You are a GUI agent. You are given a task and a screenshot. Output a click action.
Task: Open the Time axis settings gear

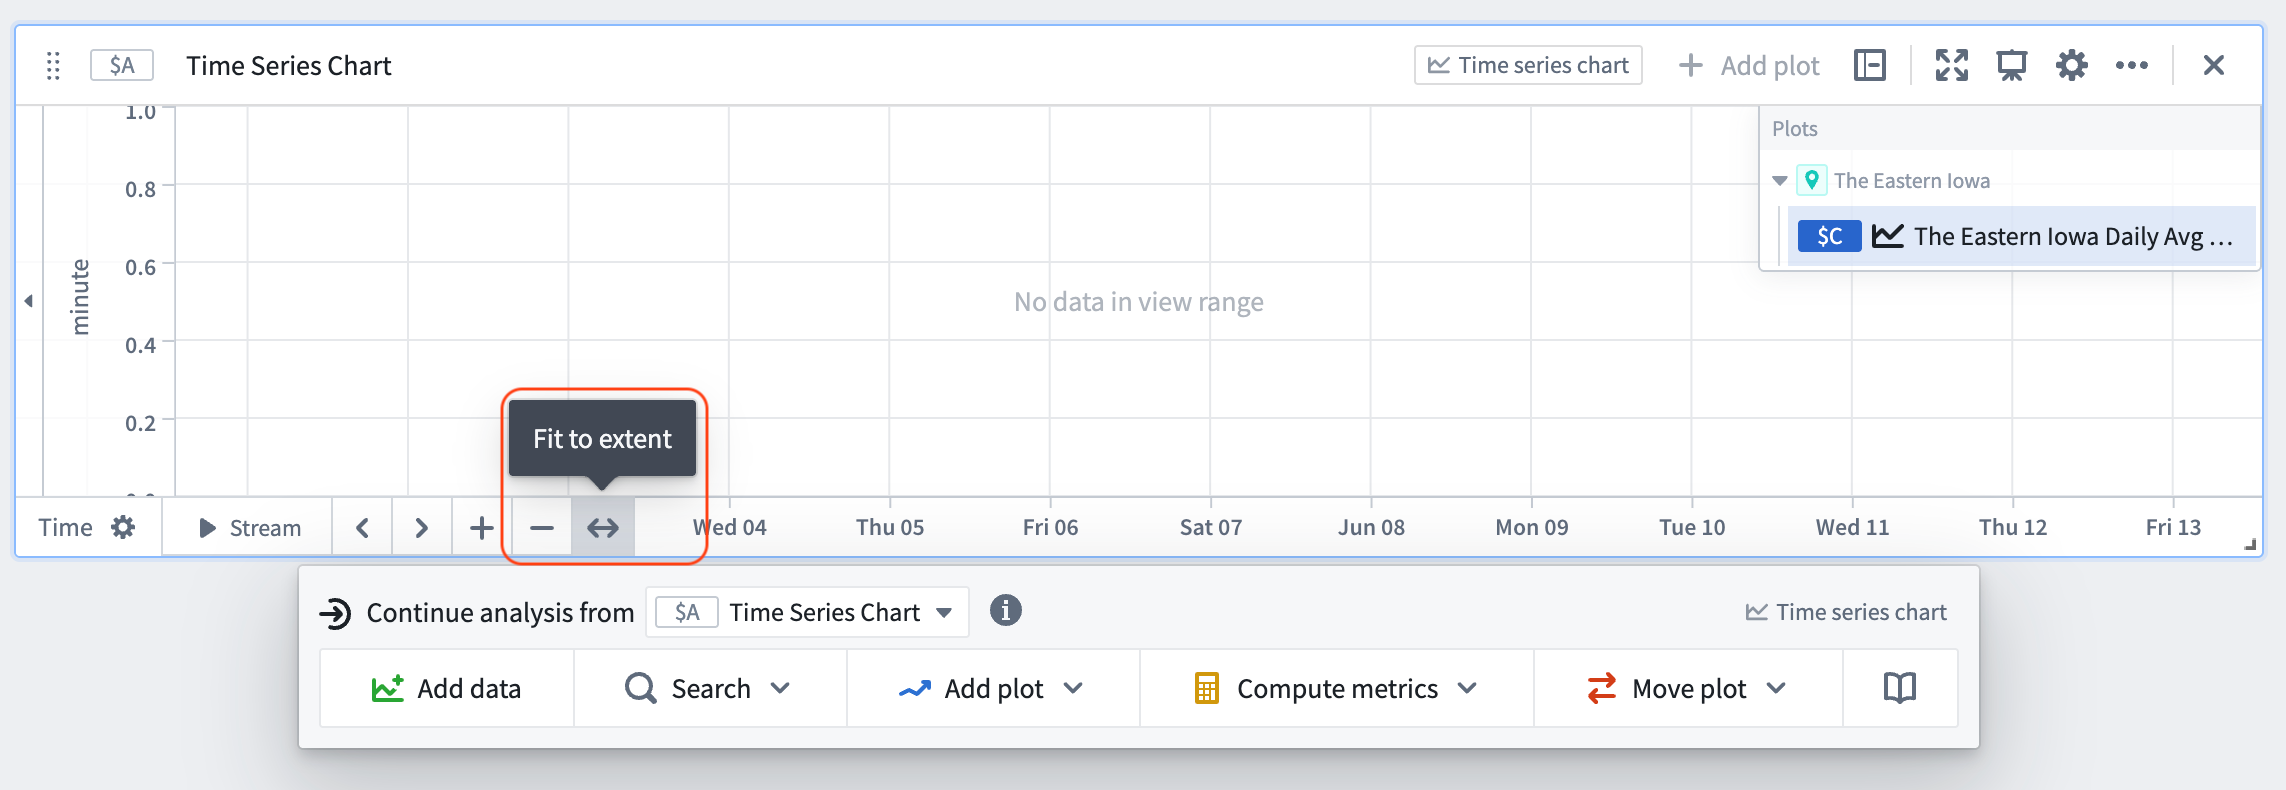tap(124, 527)
